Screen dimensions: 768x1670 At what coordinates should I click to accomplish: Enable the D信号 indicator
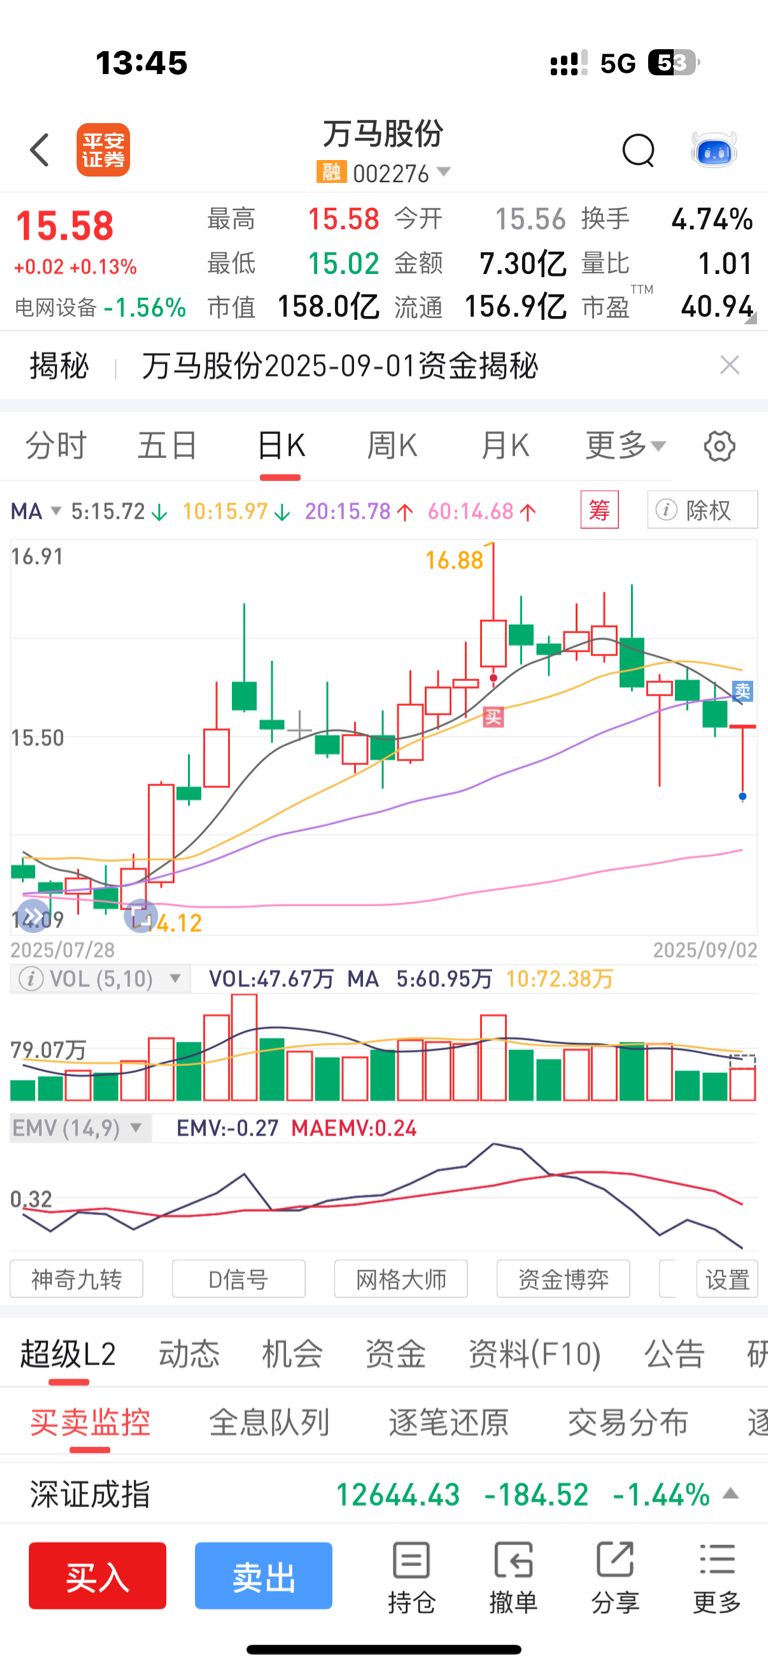(239, 1279)
